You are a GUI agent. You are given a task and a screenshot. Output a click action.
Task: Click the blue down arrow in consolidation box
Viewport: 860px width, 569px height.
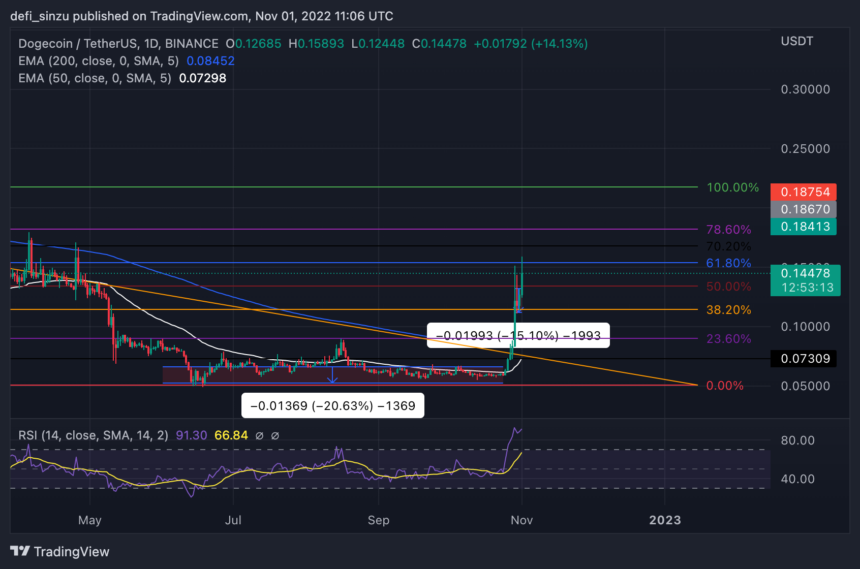point(332,375)
